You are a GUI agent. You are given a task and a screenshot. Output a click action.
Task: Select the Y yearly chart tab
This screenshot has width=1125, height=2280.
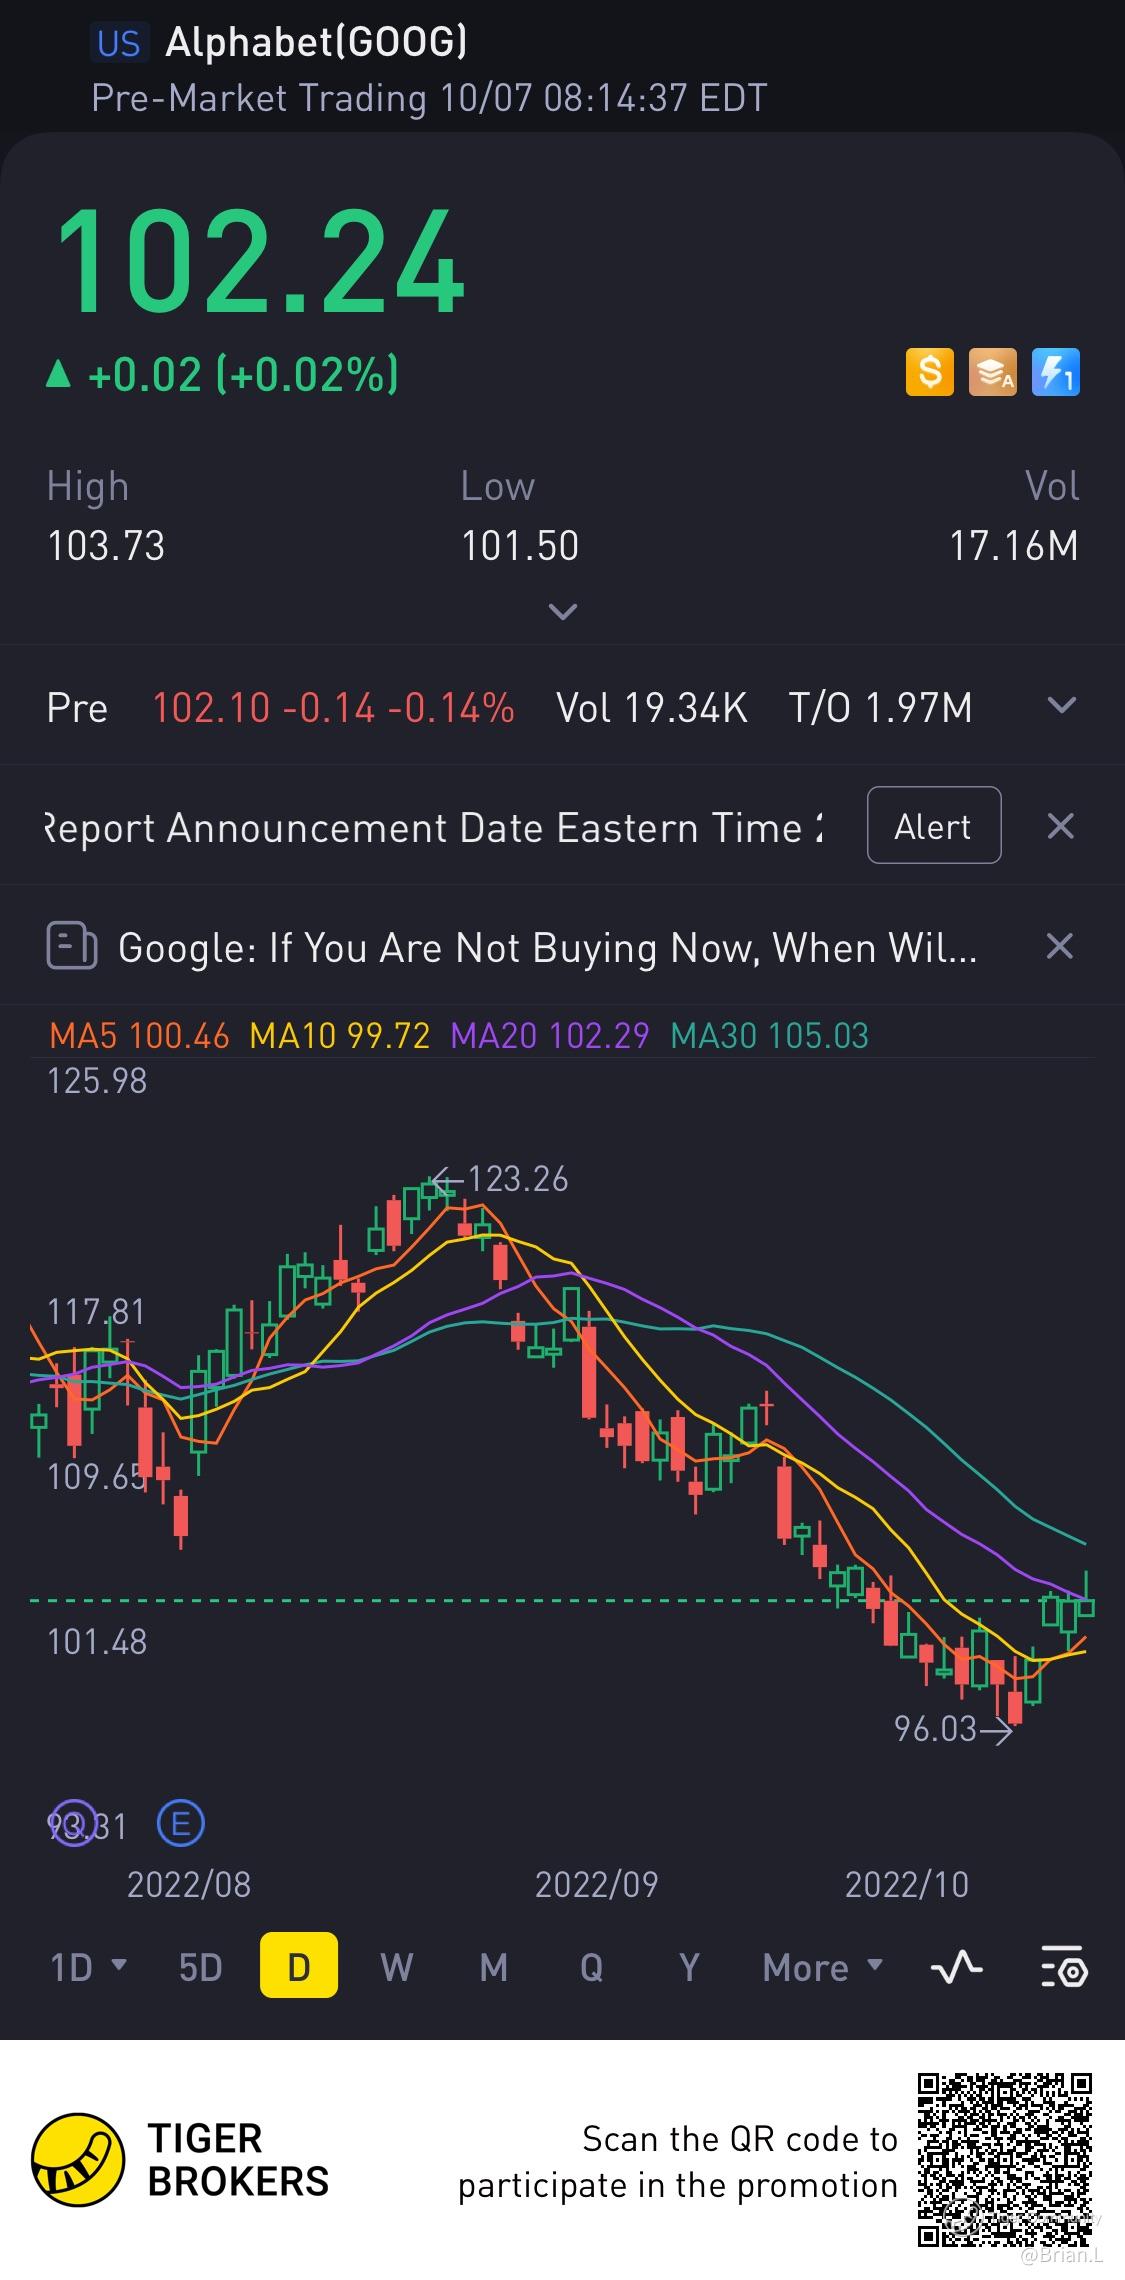tap(689, 1968)
